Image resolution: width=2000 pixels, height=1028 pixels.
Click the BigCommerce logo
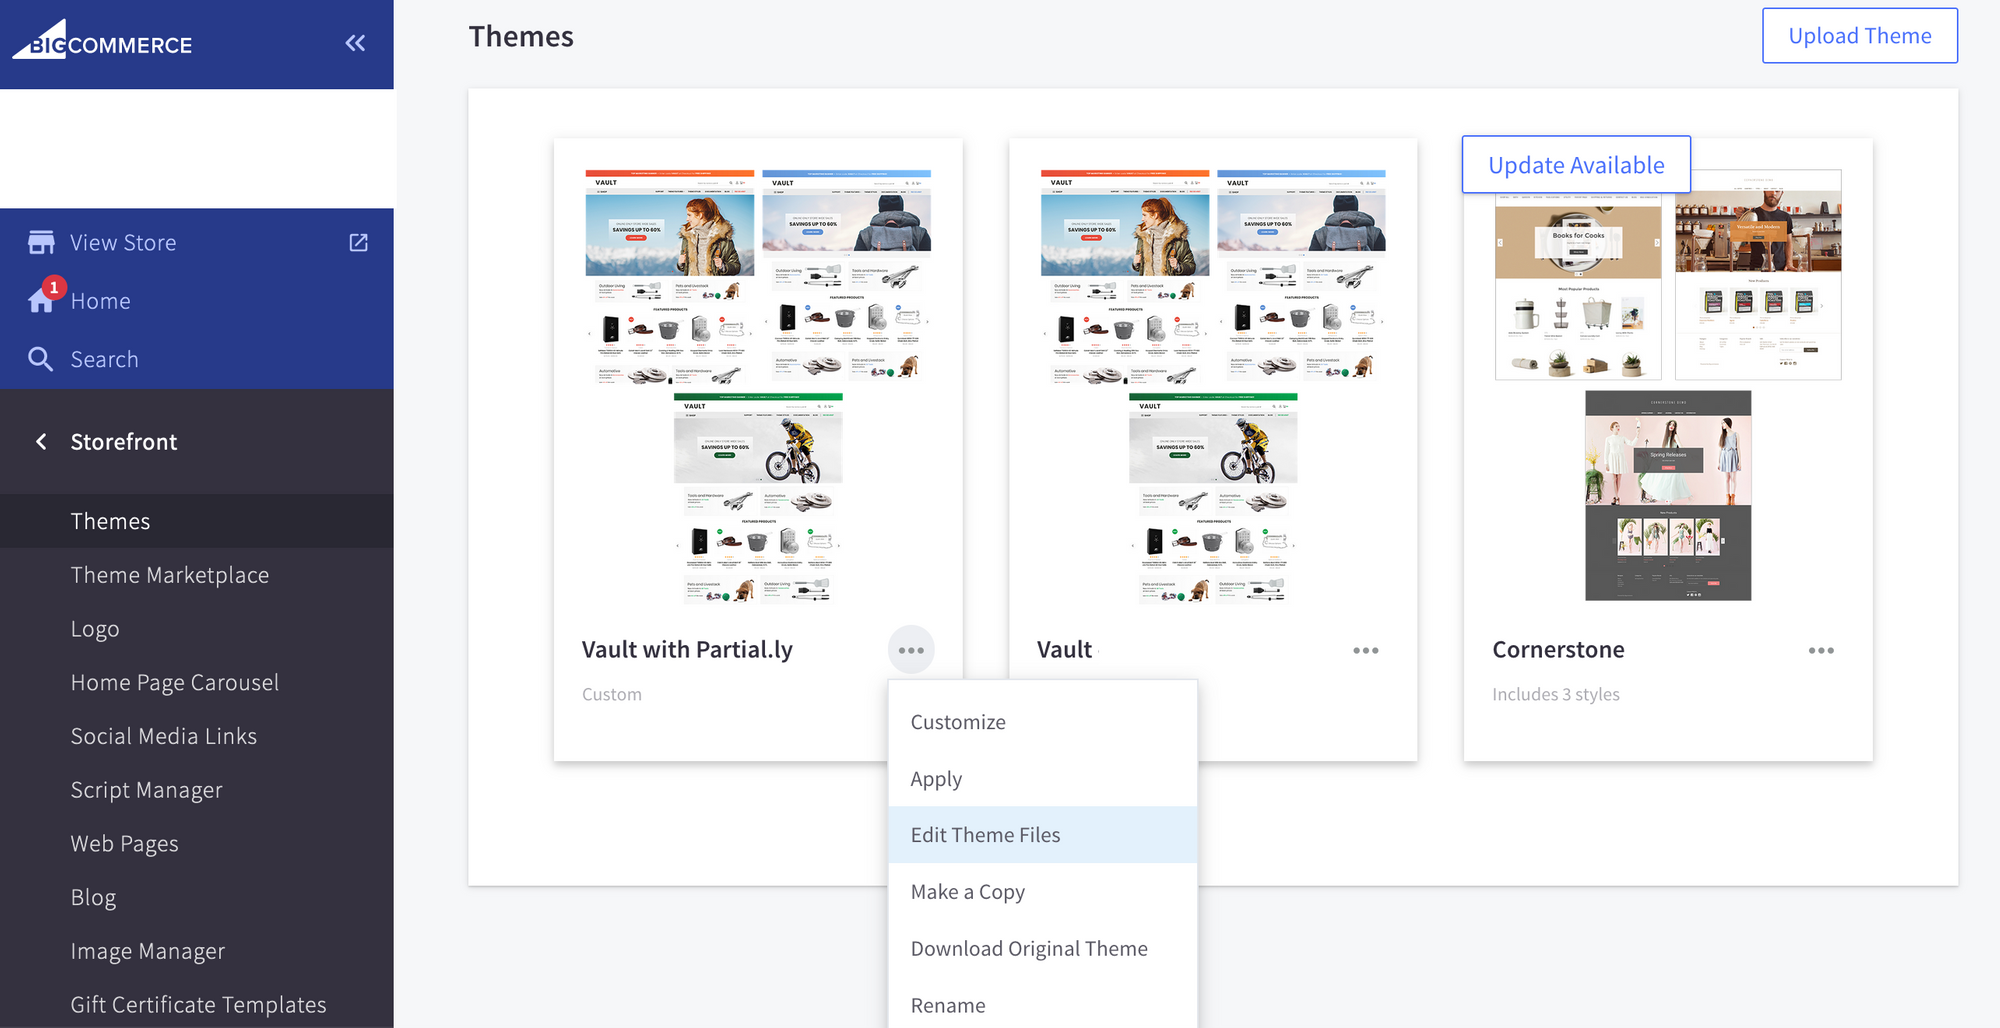102,40
